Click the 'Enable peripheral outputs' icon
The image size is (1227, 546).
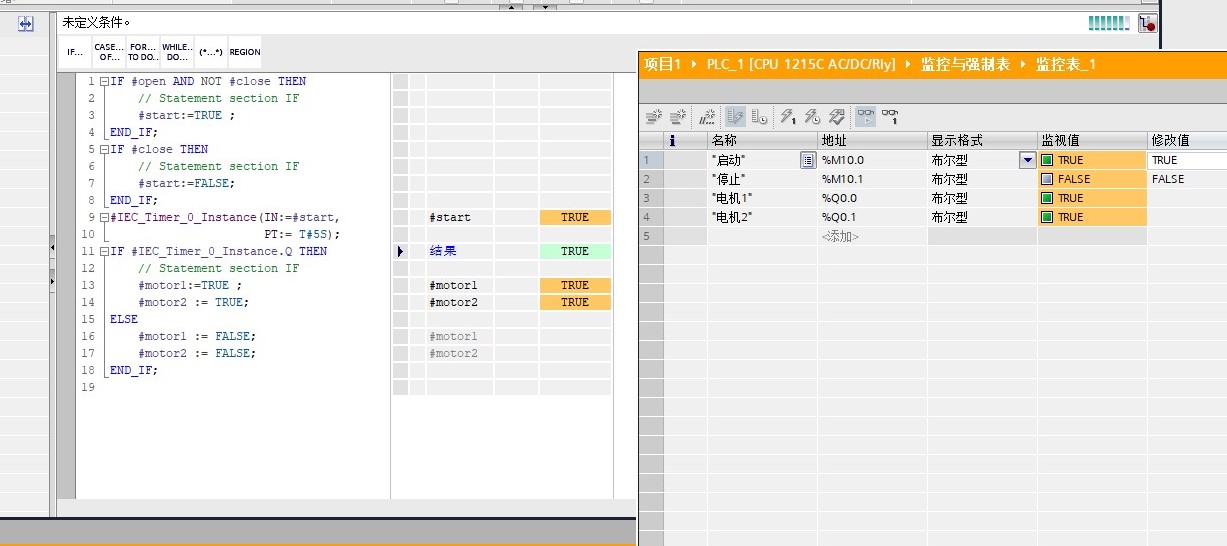click(837, 117)
